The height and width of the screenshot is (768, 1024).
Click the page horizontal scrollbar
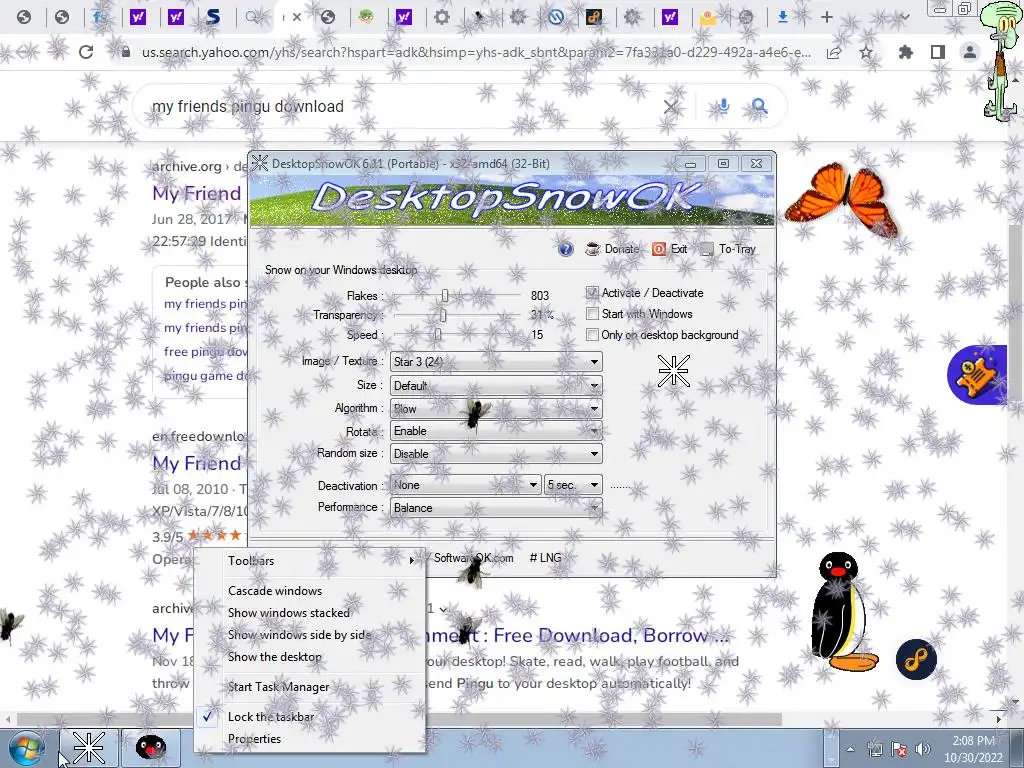[399, 719]
